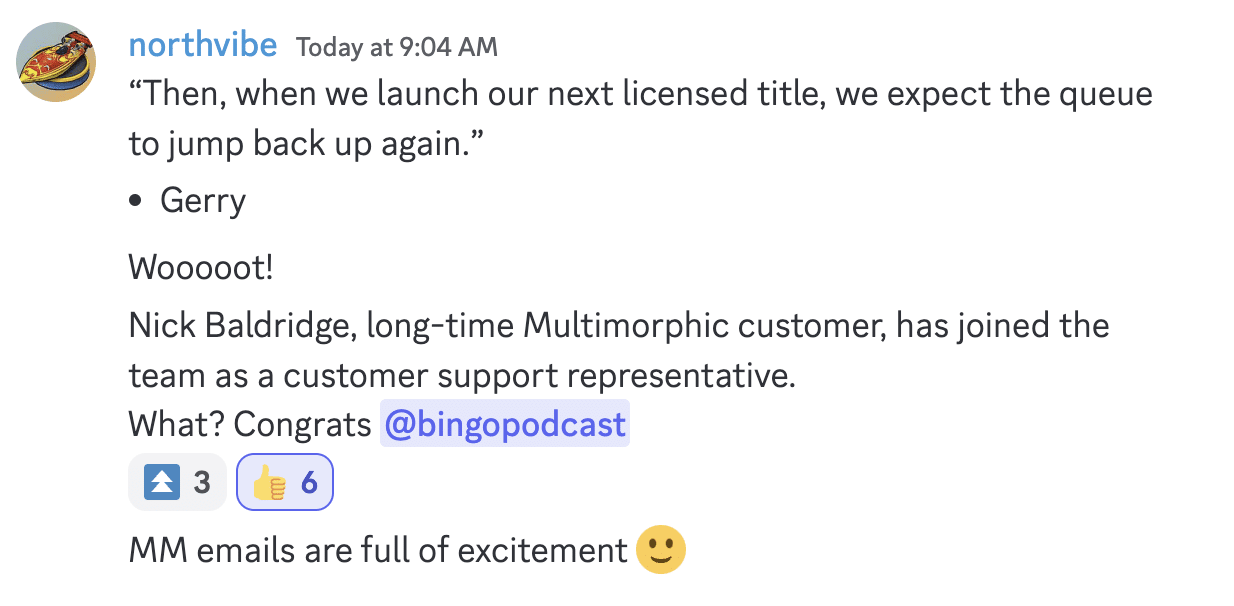Open the @bingopodcast mention
1234x606 pixels.
(505, 425)
